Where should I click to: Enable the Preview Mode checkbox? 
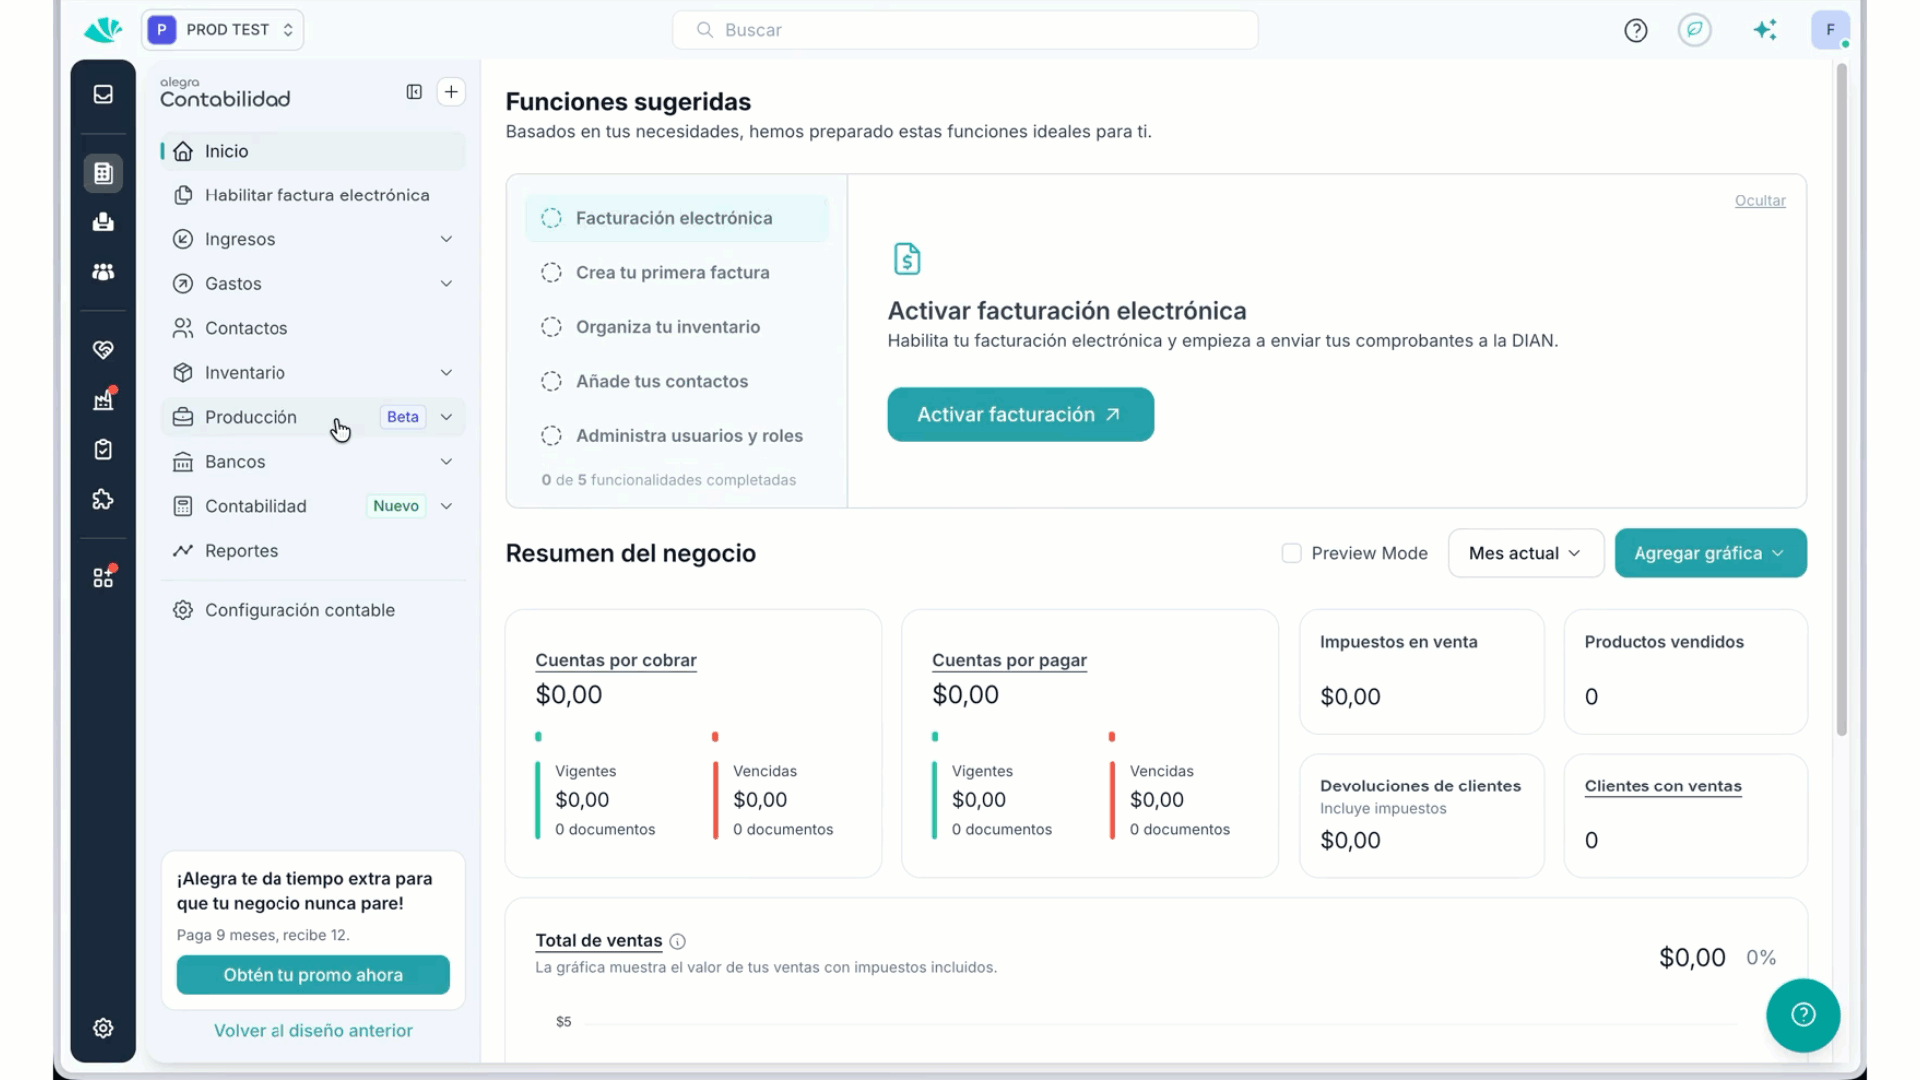[x=1291, y=553]
